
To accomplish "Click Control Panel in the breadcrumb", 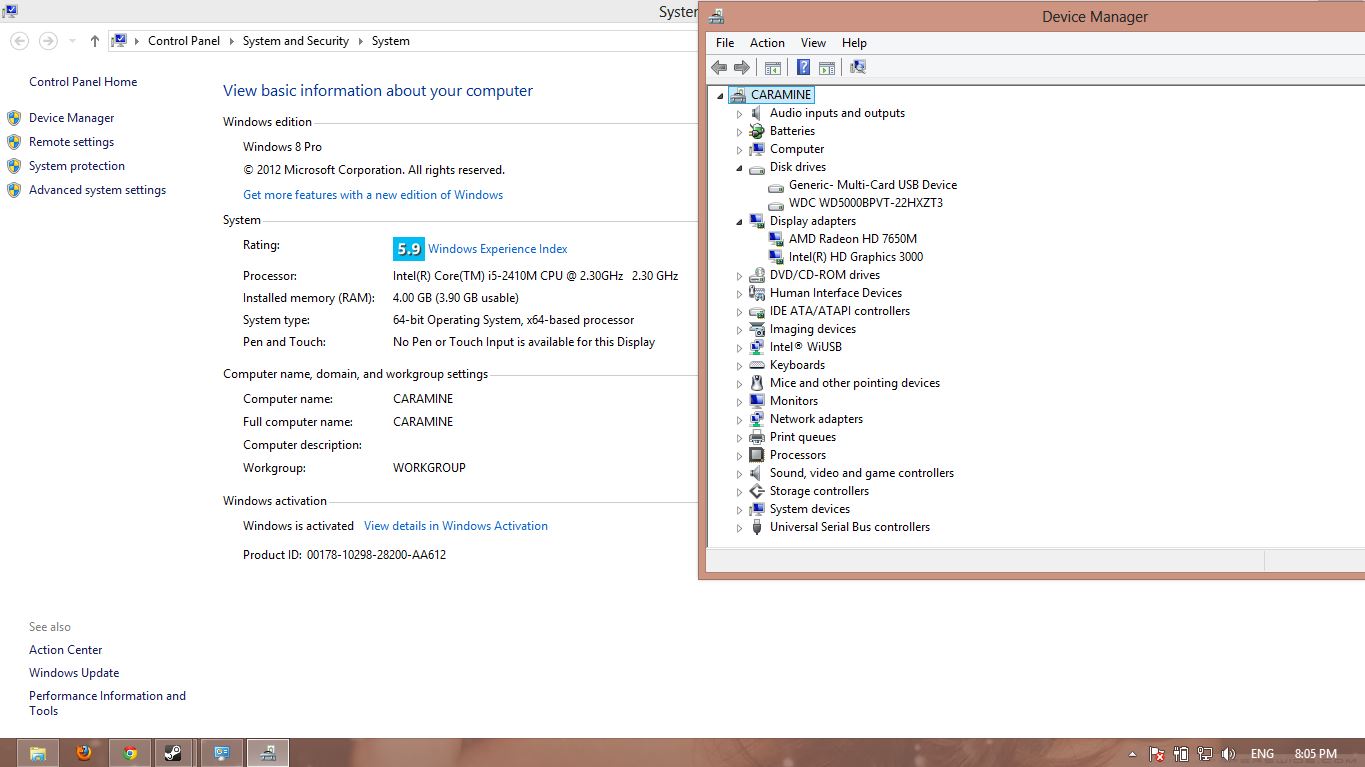I will [x=184, y=41].
